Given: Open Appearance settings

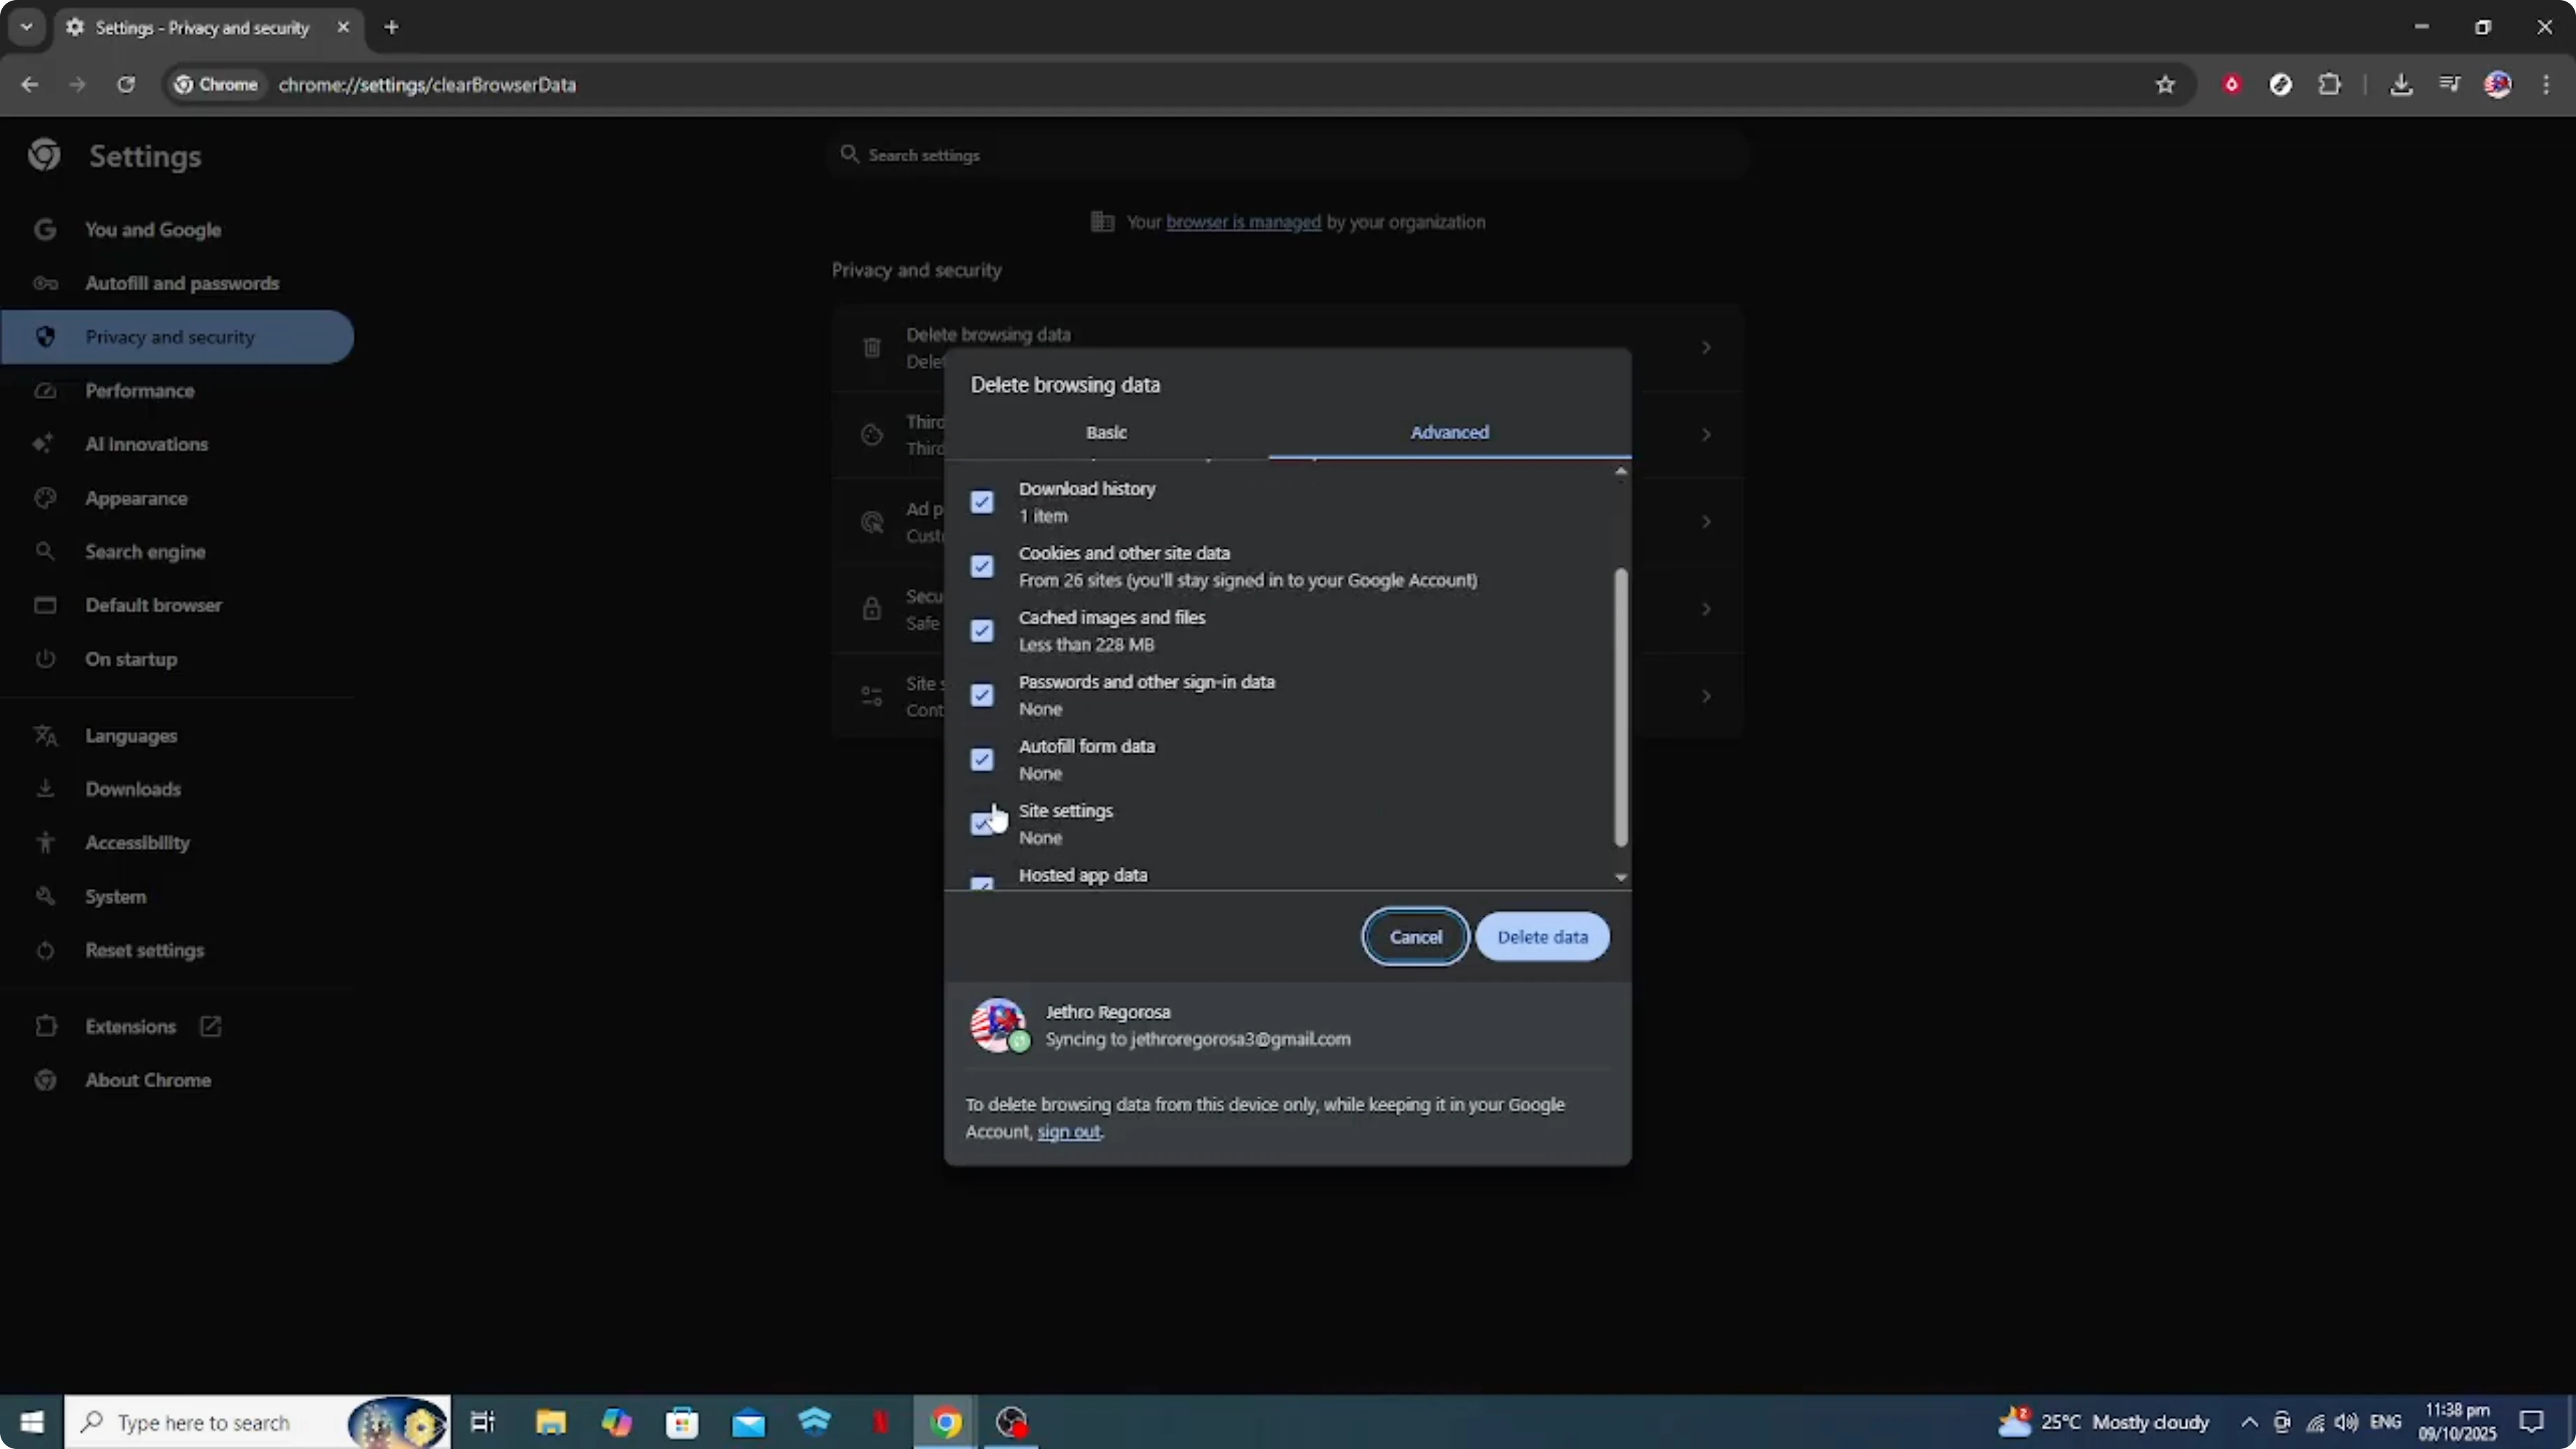Looking at the screenshot, I should click(136, 498).
